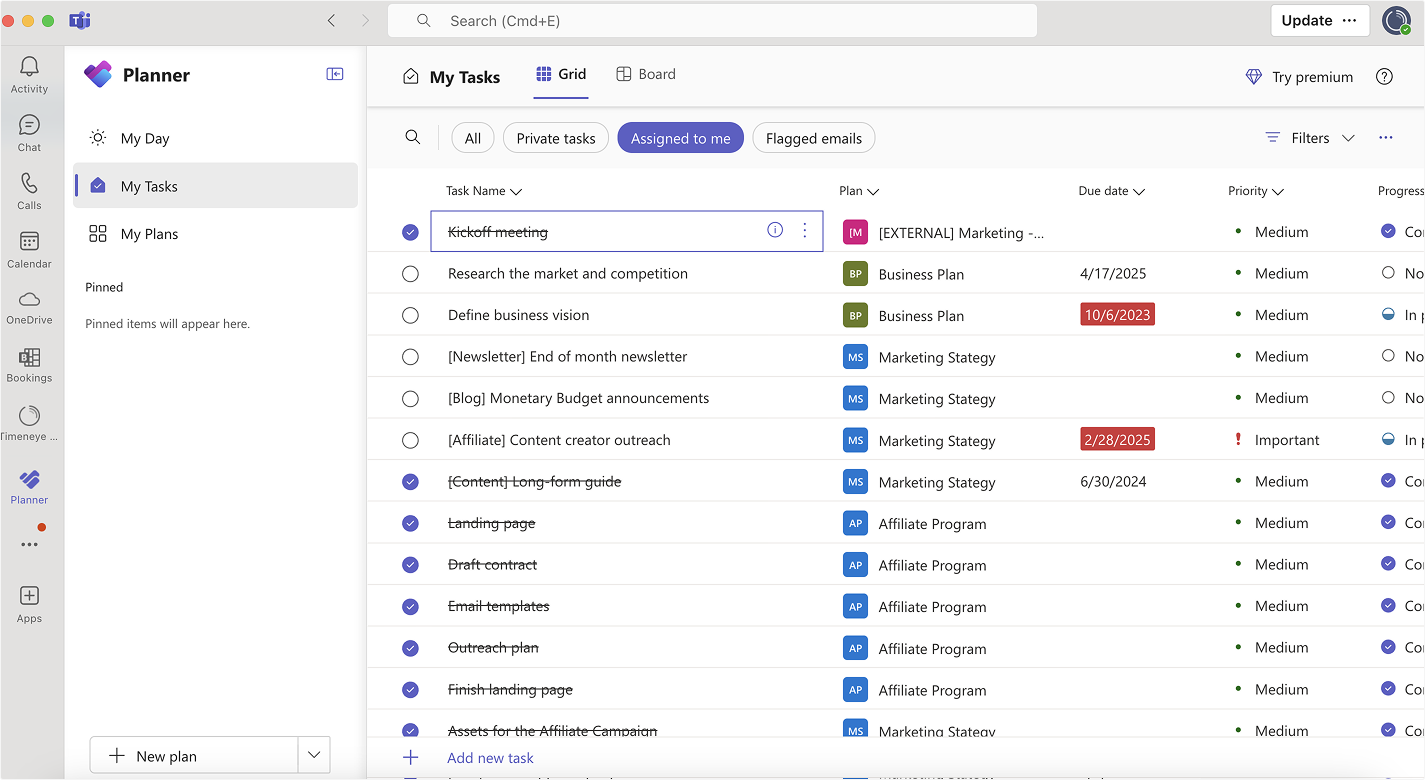The height and width of the screenshot is (780, 1425).
Task: Add new task via the link
Action: pos(489,757)
